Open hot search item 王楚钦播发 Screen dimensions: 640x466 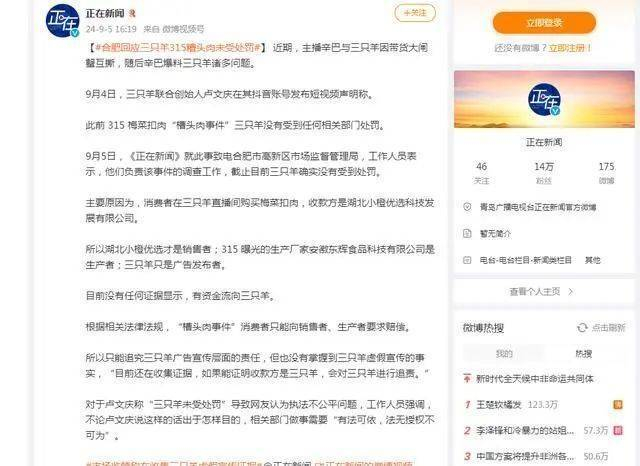coord(498,405)
